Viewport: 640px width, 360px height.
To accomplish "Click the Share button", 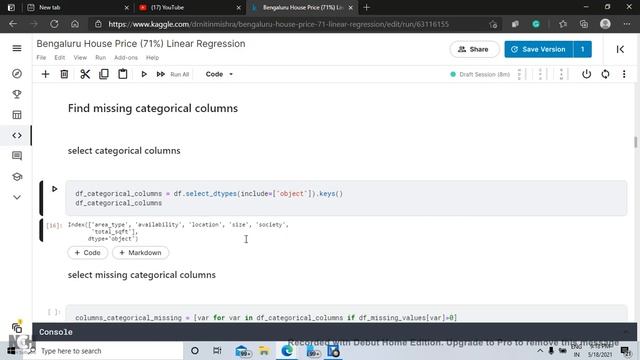I will coord(474,49).
